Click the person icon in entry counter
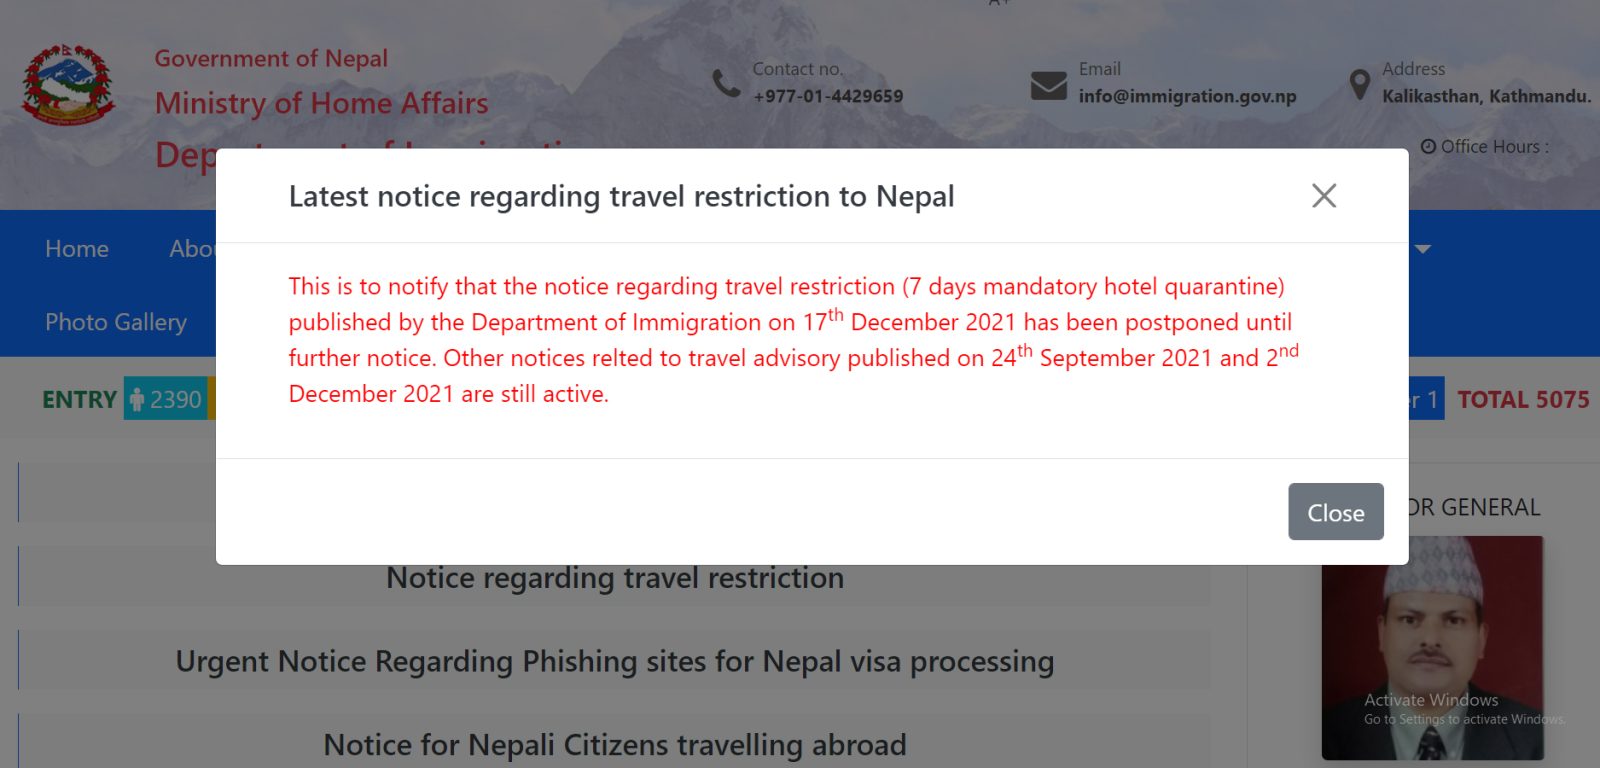The image size is (1600, 768). point(138,400)
